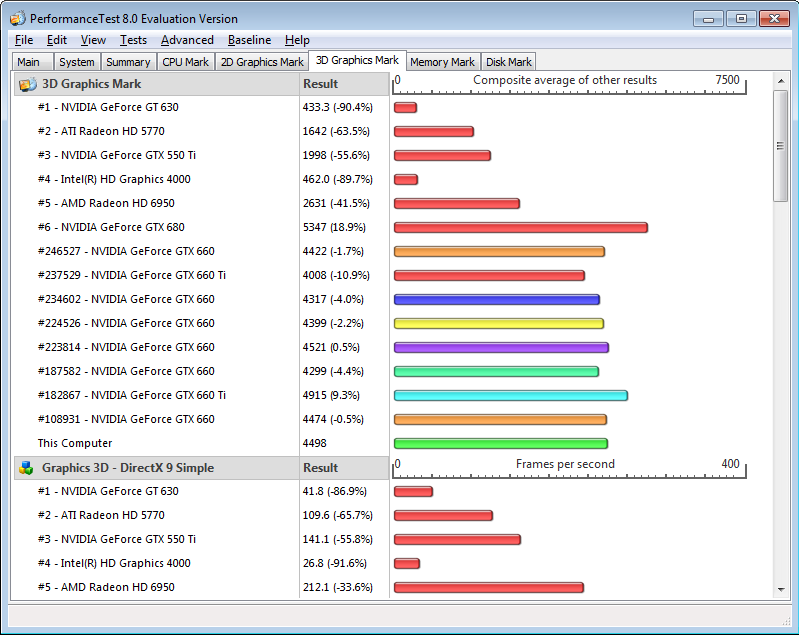Select '#3 - NVIDIA GeForce GTX 550 Ti' in 3D Graphics Mark
Viewport: 799px width, 635px height.
point(117,155)
